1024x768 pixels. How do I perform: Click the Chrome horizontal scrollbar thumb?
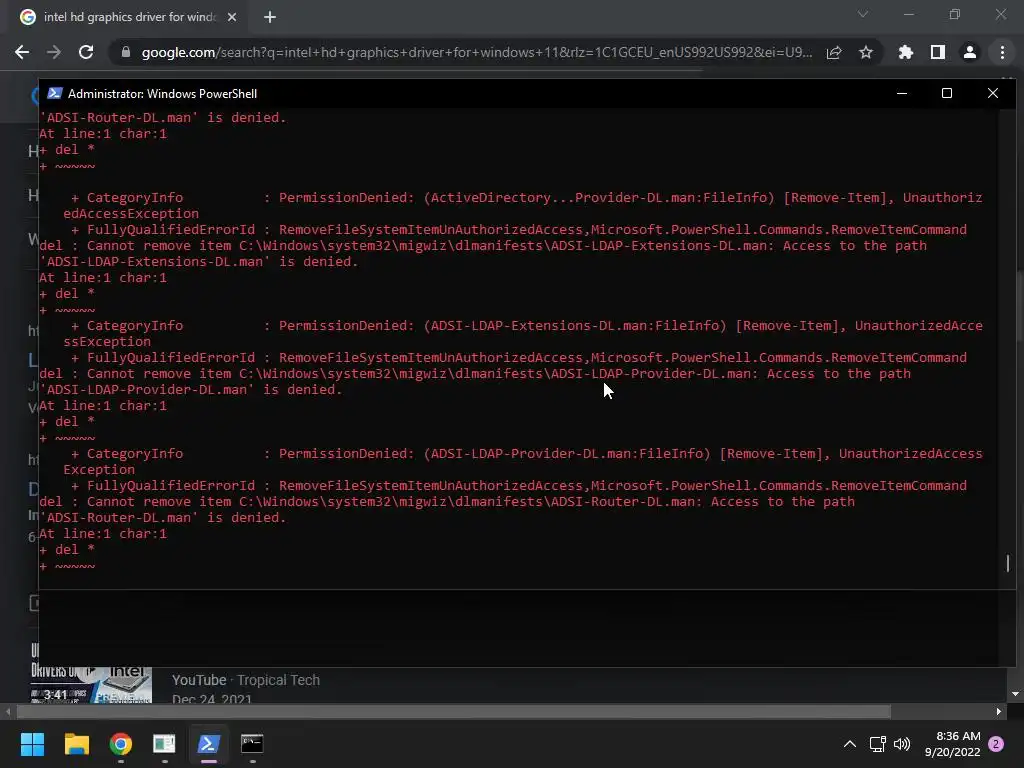[453, 711]
